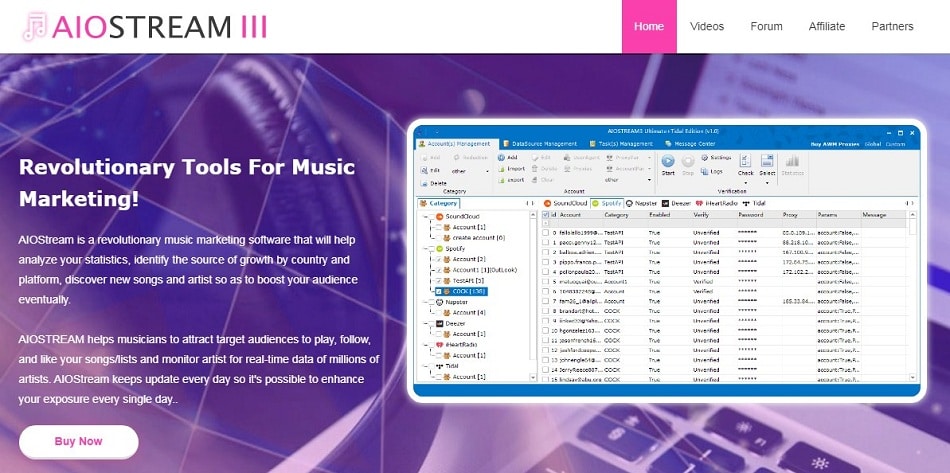The image size is (950, 473).
Task: Open the Partners page
Action: [x=892, y=27]
